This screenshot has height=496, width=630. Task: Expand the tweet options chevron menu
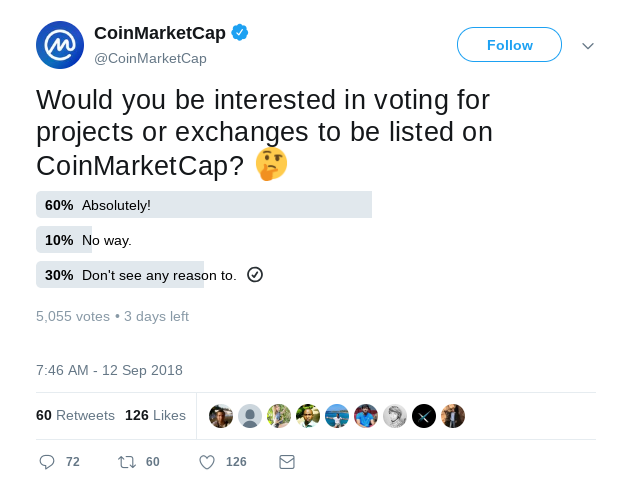[588, 46]
